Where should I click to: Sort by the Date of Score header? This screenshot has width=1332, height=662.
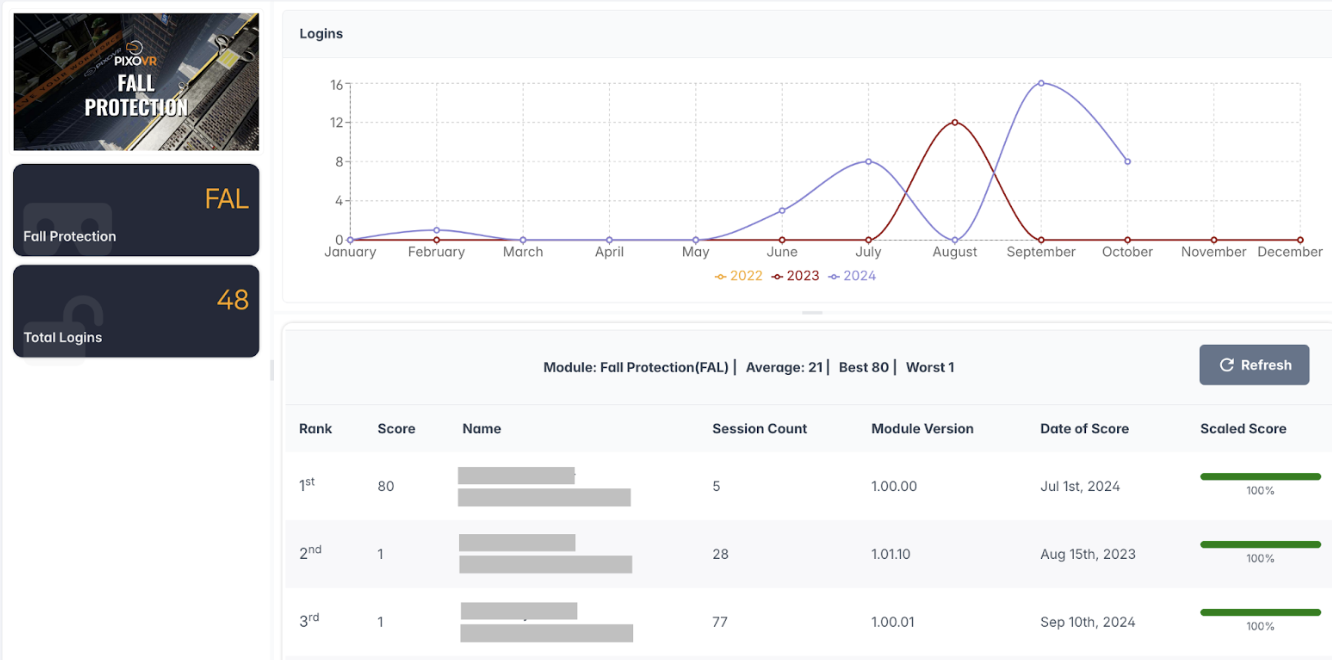(1084, 429)
